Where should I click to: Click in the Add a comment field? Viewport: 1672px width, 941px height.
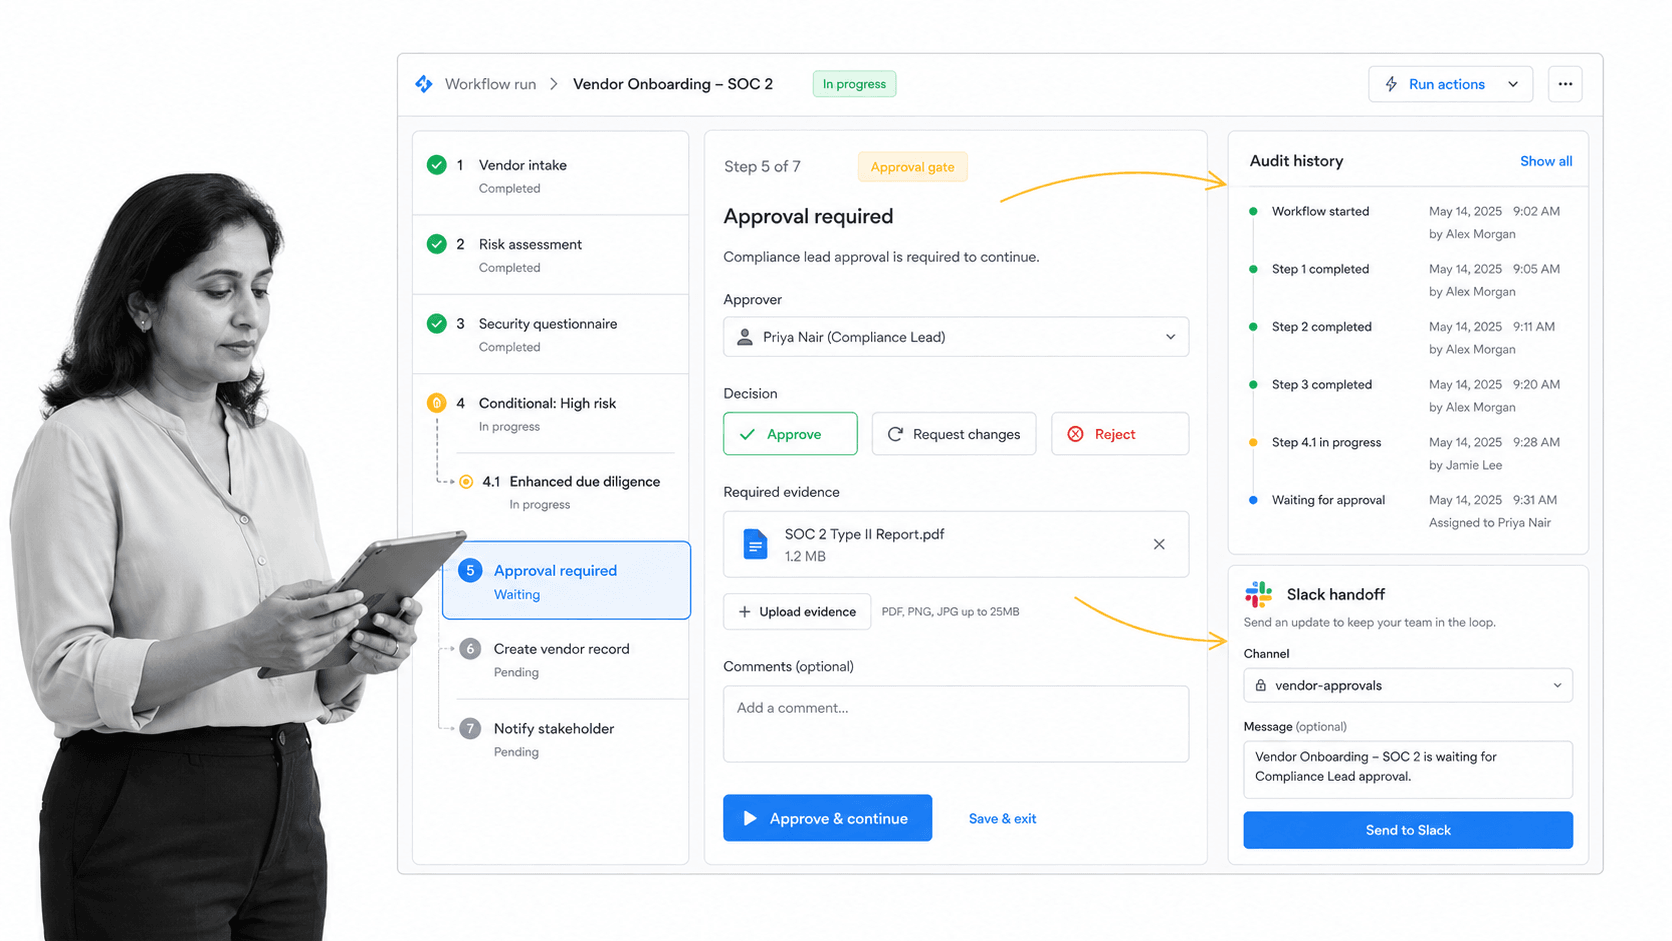tap(956, 724)
